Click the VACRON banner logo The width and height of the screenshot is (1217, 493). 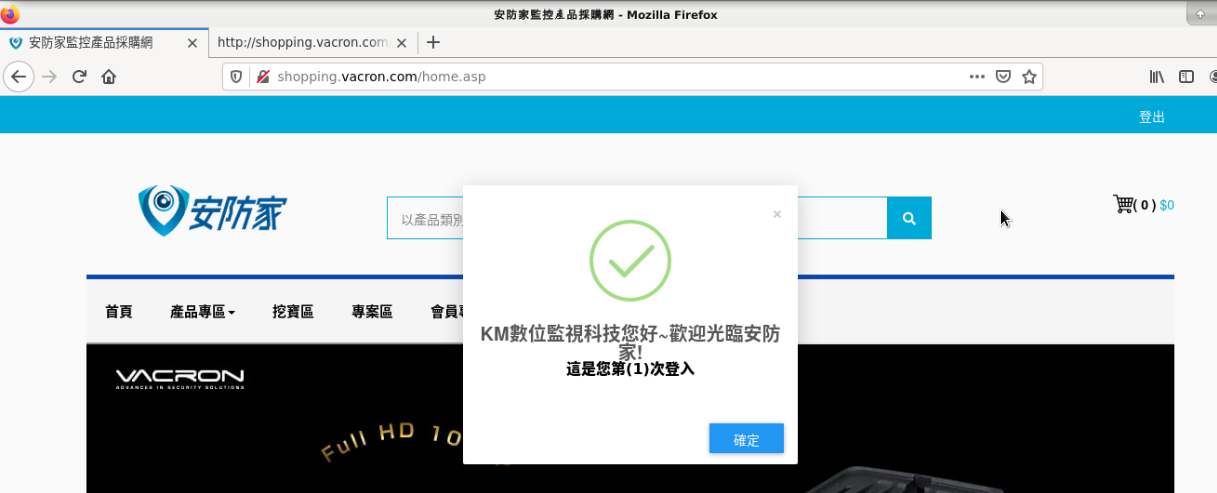pyautogui.click(x=179, y=379)
